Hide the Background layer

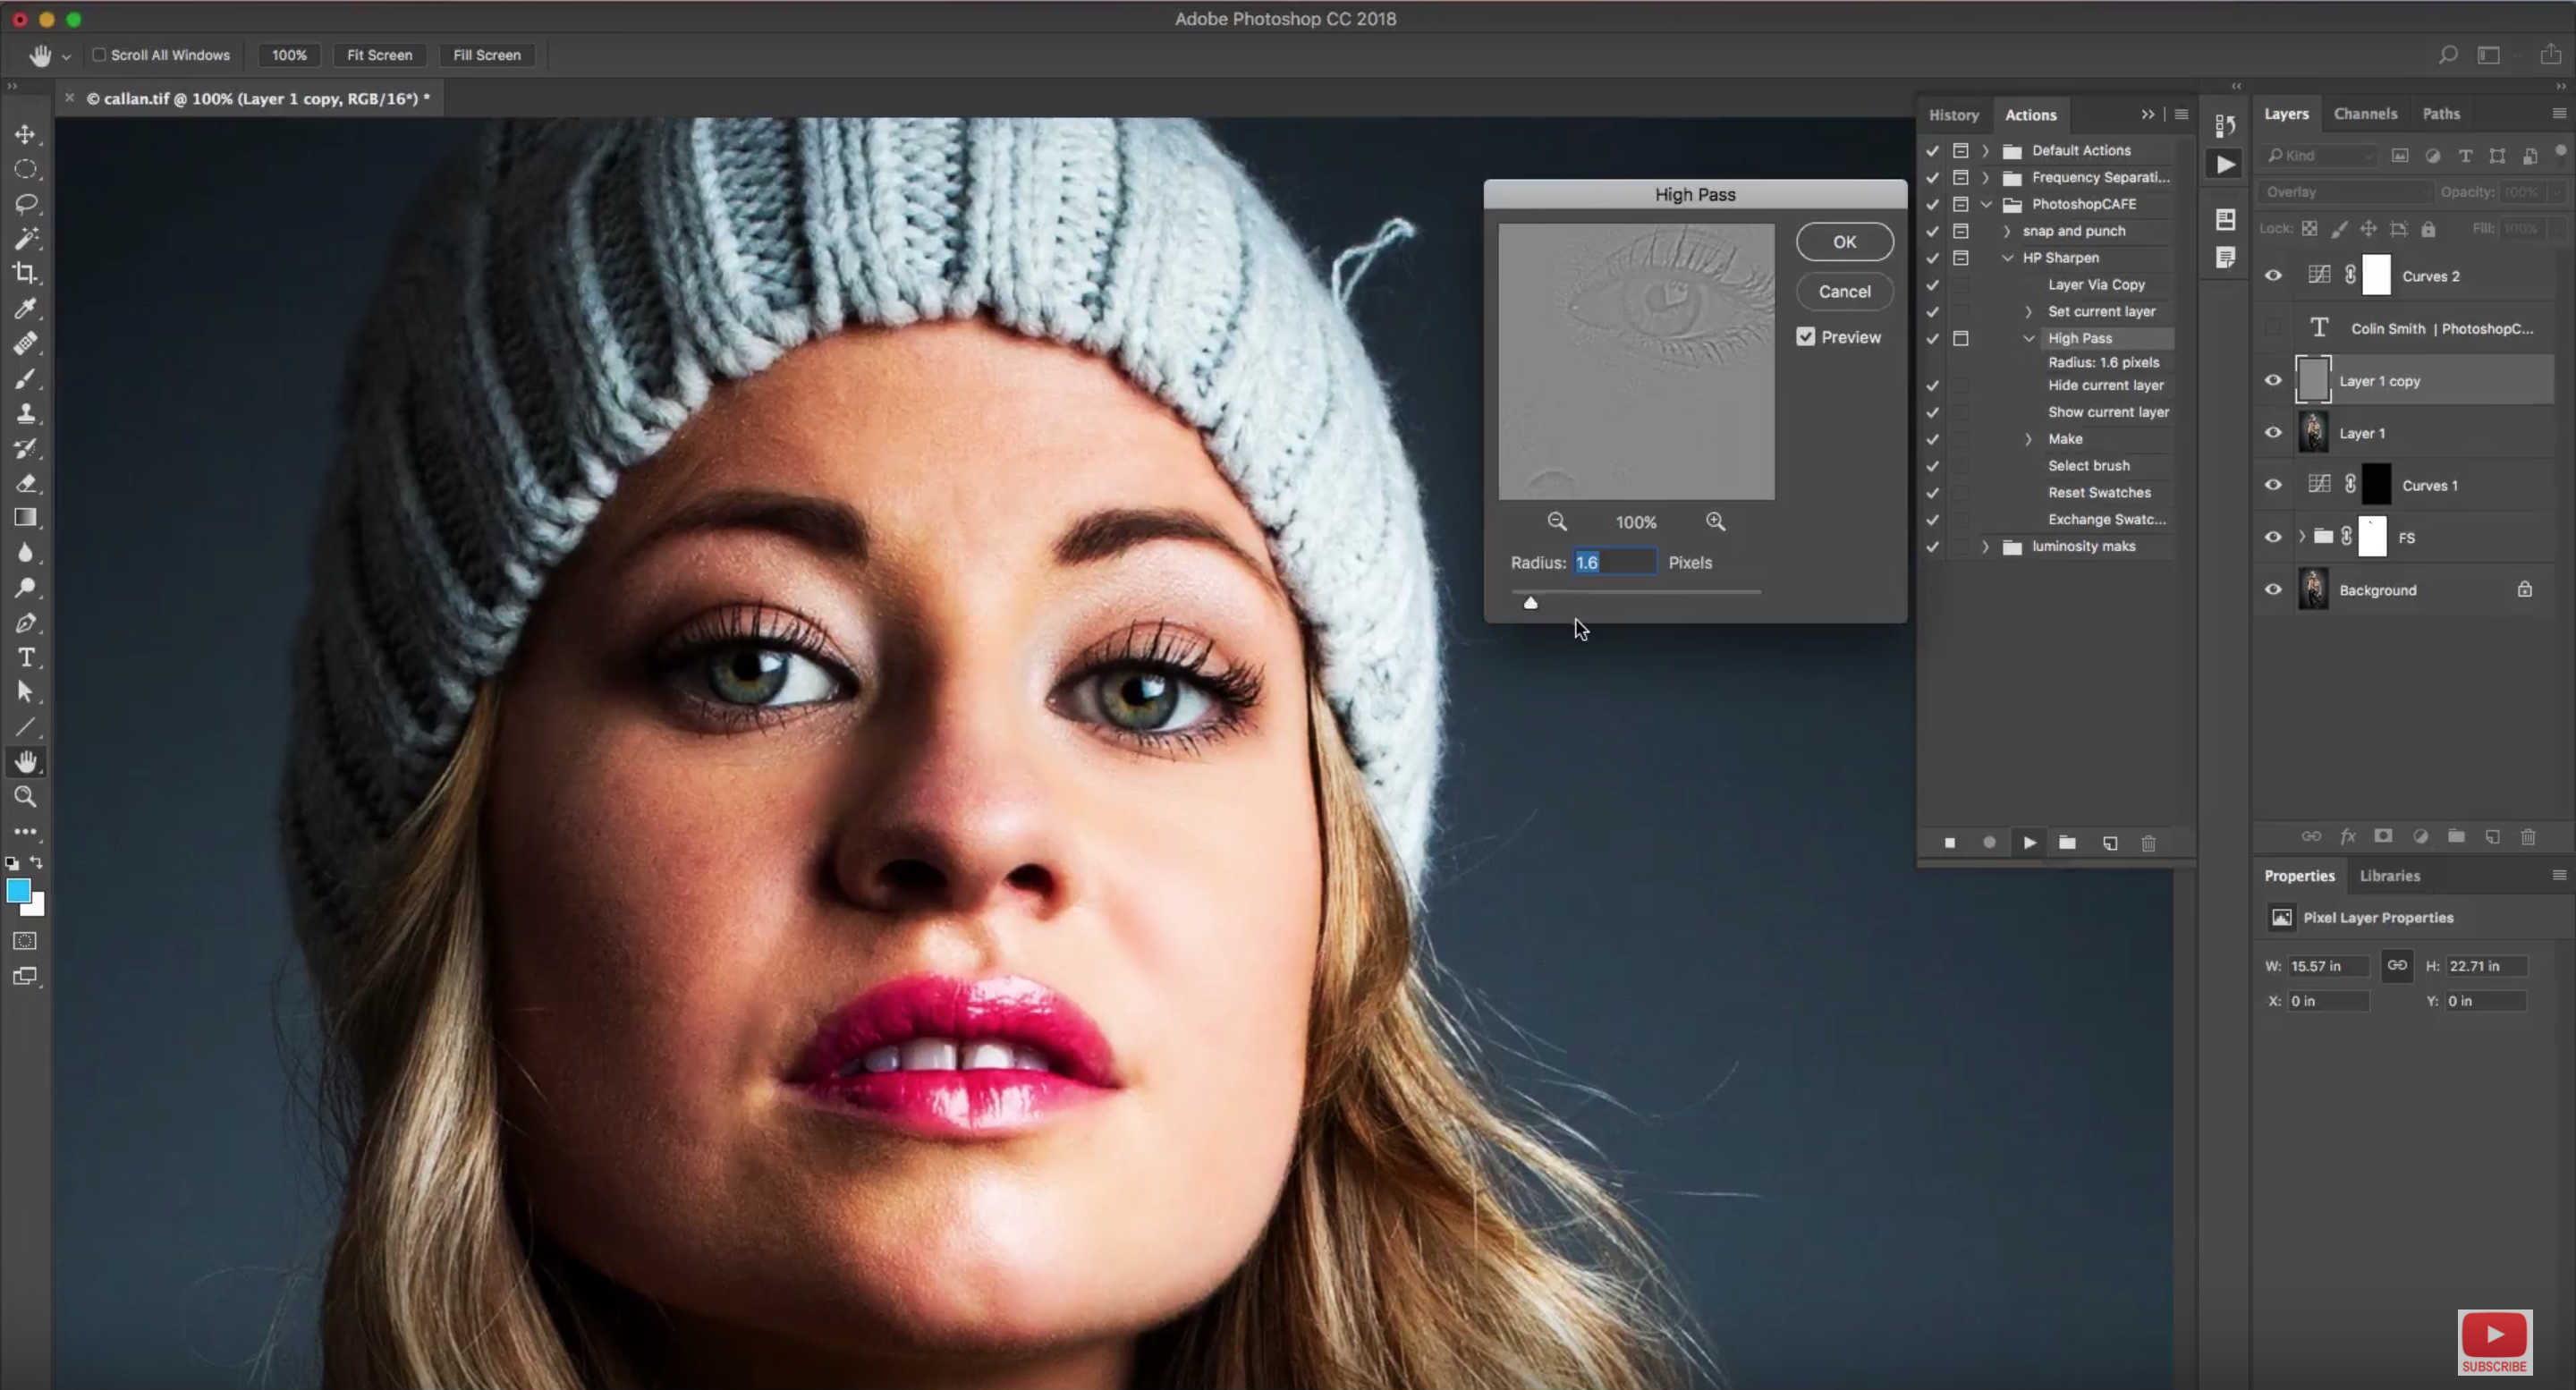coord(2273,589)
